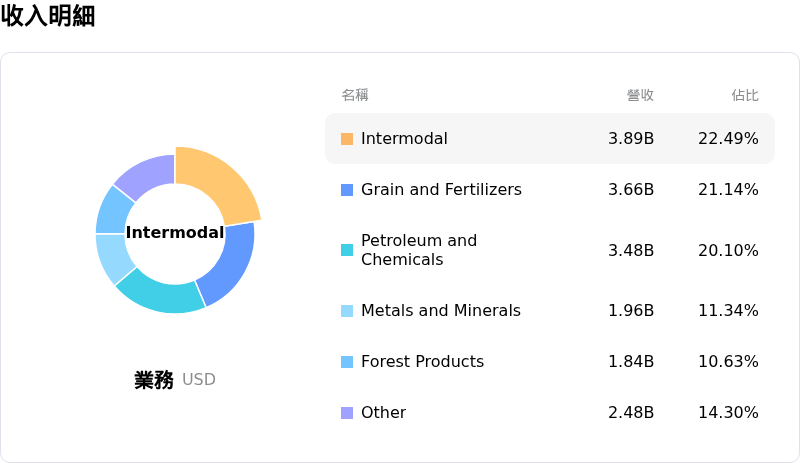Select the Other row label

pos(383,413)
